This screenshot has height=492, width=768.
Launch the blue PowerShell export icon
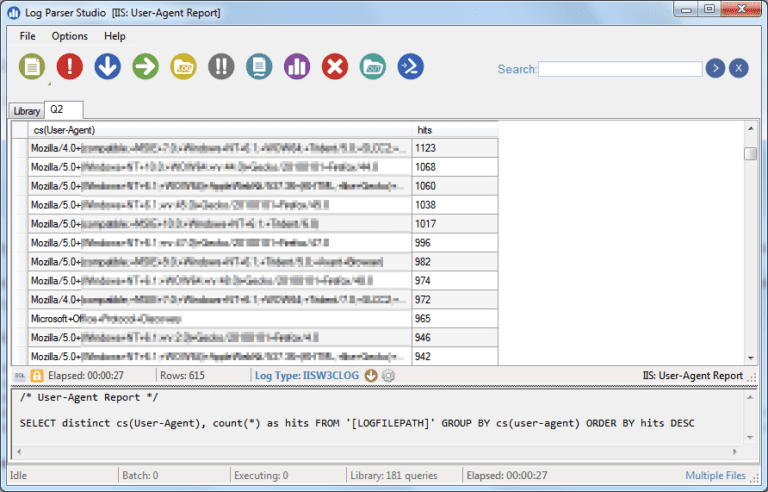[x=410, y=67]
